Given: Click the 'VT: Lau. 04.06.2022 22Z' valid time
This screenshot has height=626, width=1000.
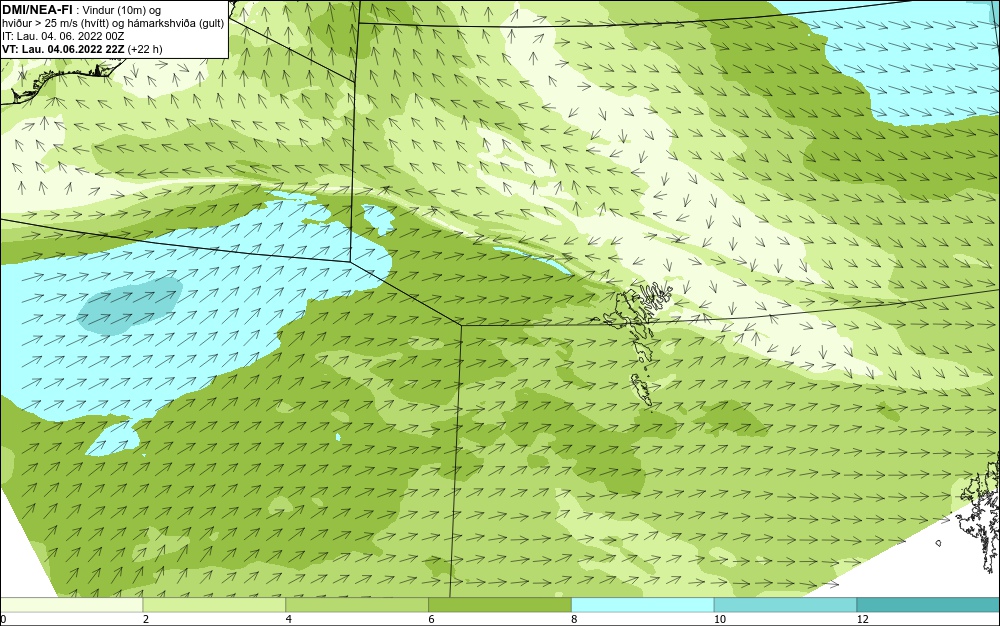Looking at the screenshot, I should (x=64, y=49).
